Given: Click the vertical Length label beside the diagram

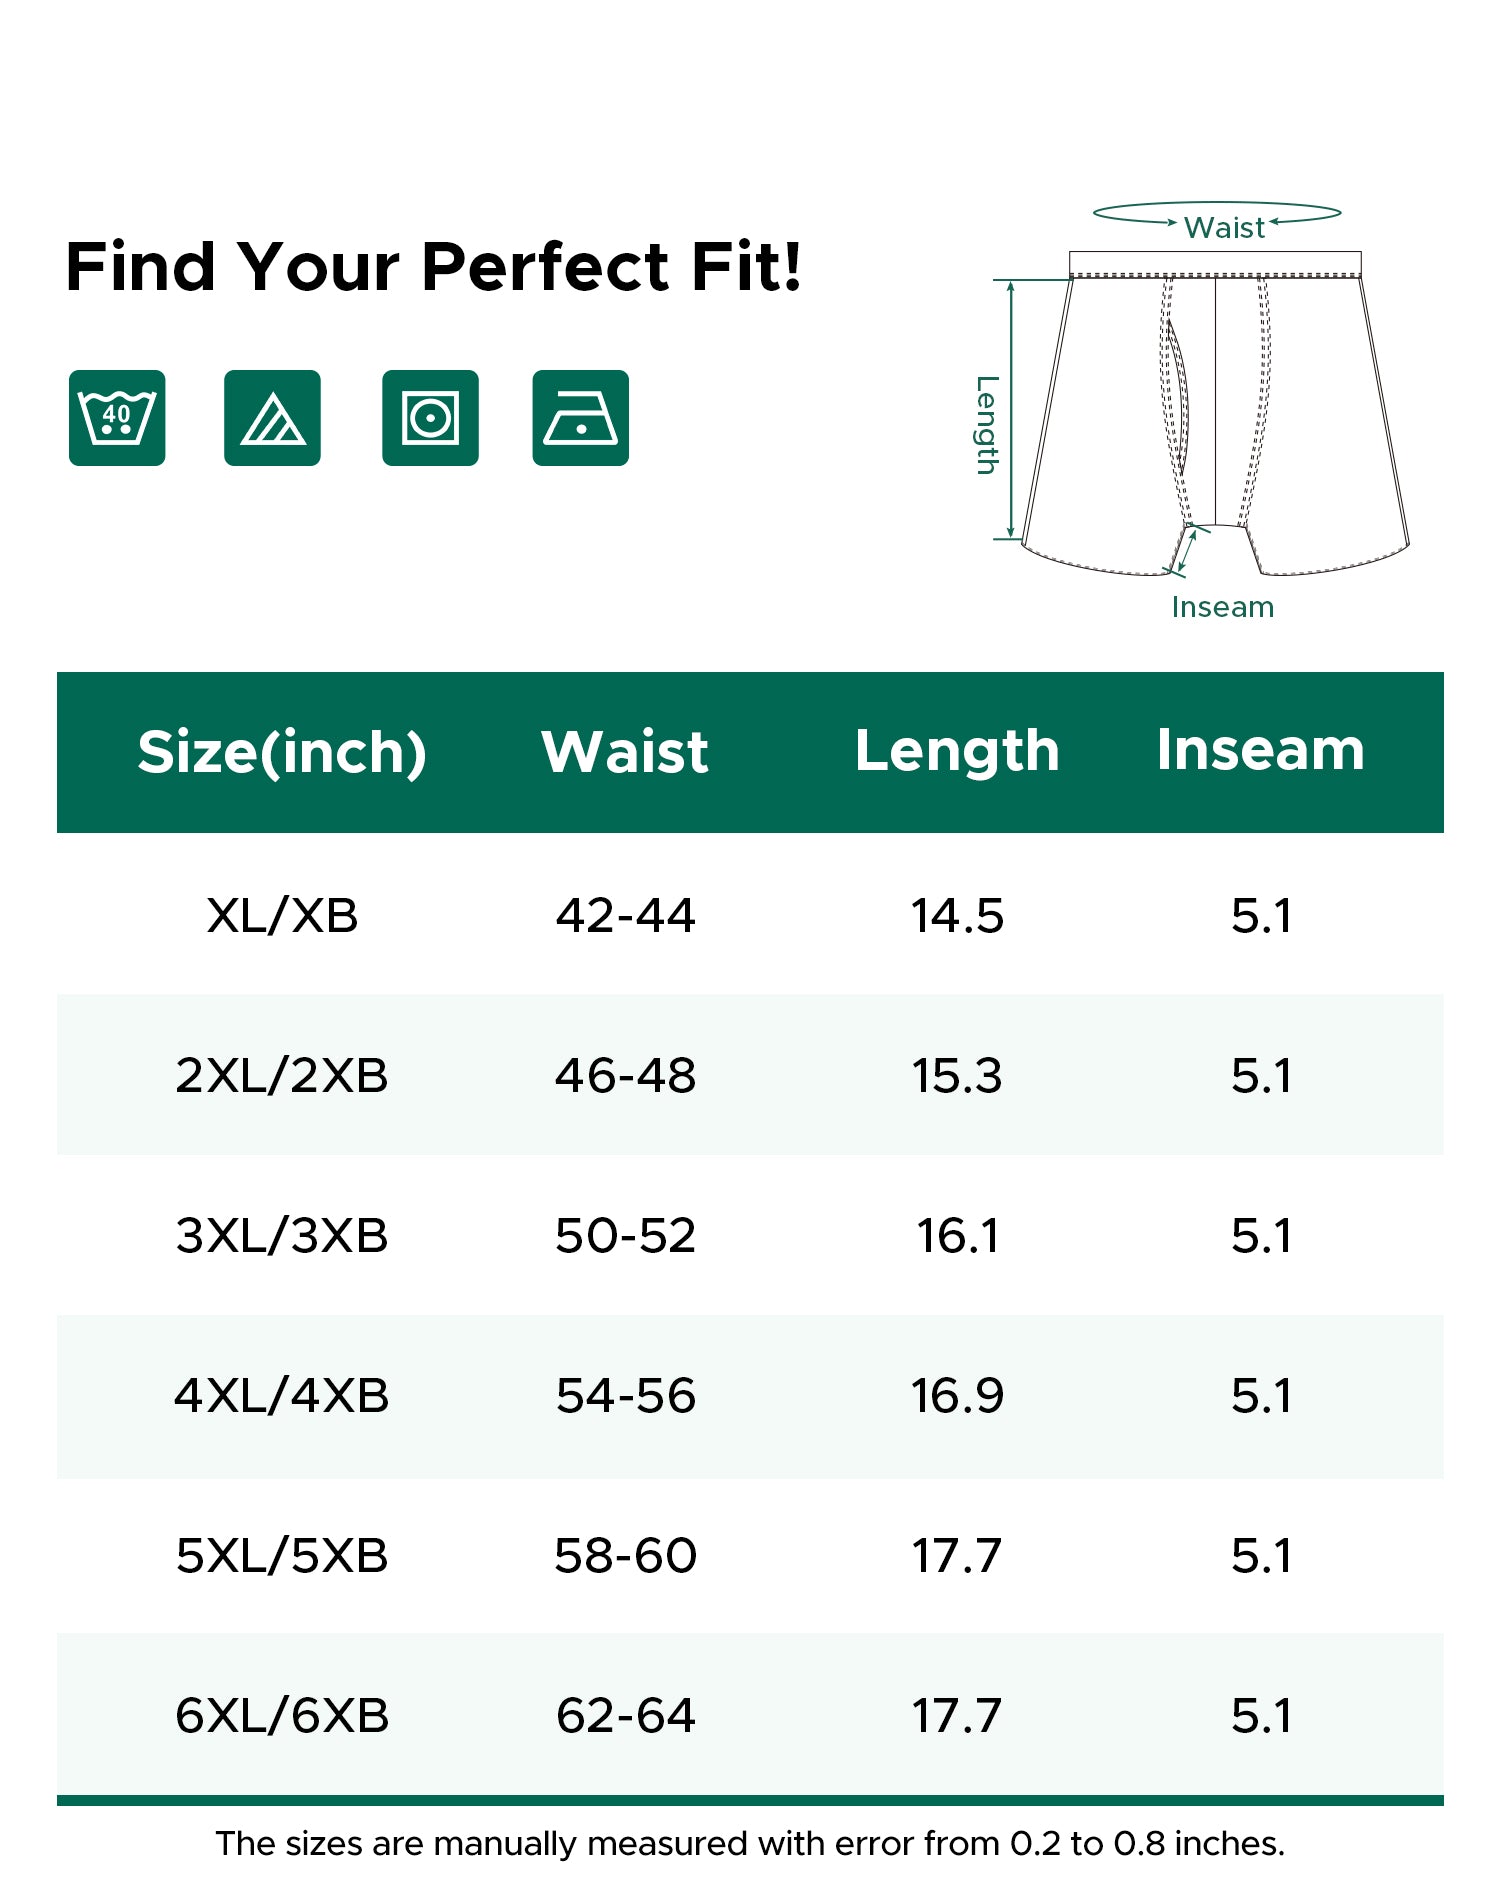Looking at the screenshot, I should click(987, 425).
